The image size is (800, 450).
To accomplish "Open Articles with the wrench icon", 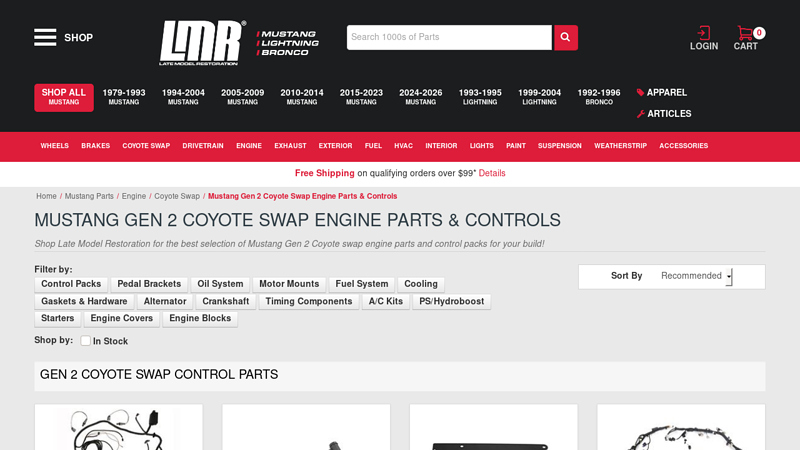I will click(x=664, y=114).
